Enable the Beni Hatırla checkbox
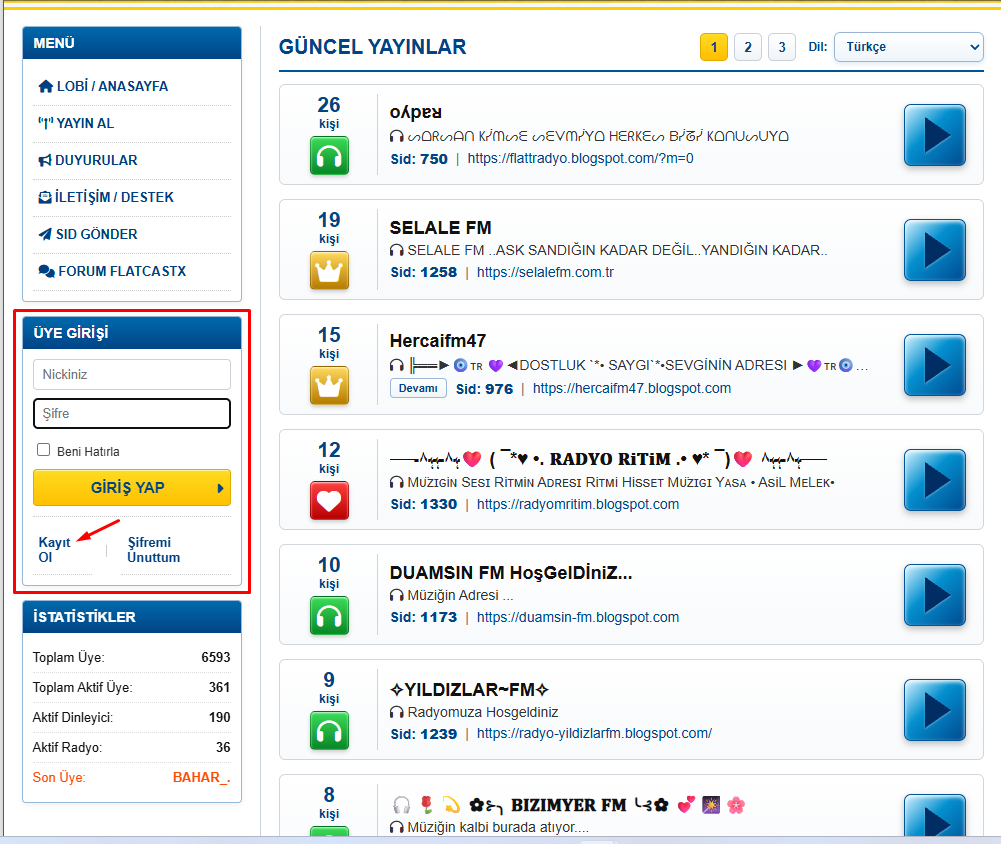This screenshot has height=844, width=1001. [43, 450]
